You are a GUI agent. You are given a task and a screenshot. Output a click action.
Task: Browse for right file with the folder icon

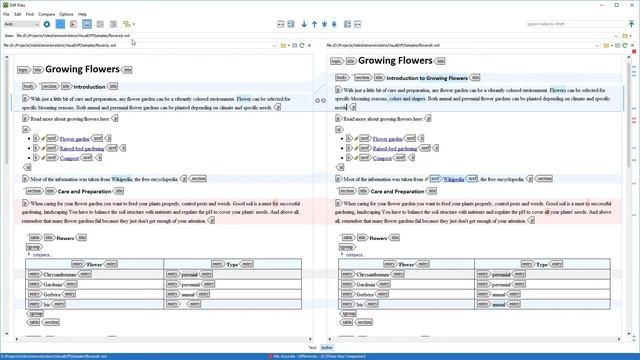click(606, 46)
